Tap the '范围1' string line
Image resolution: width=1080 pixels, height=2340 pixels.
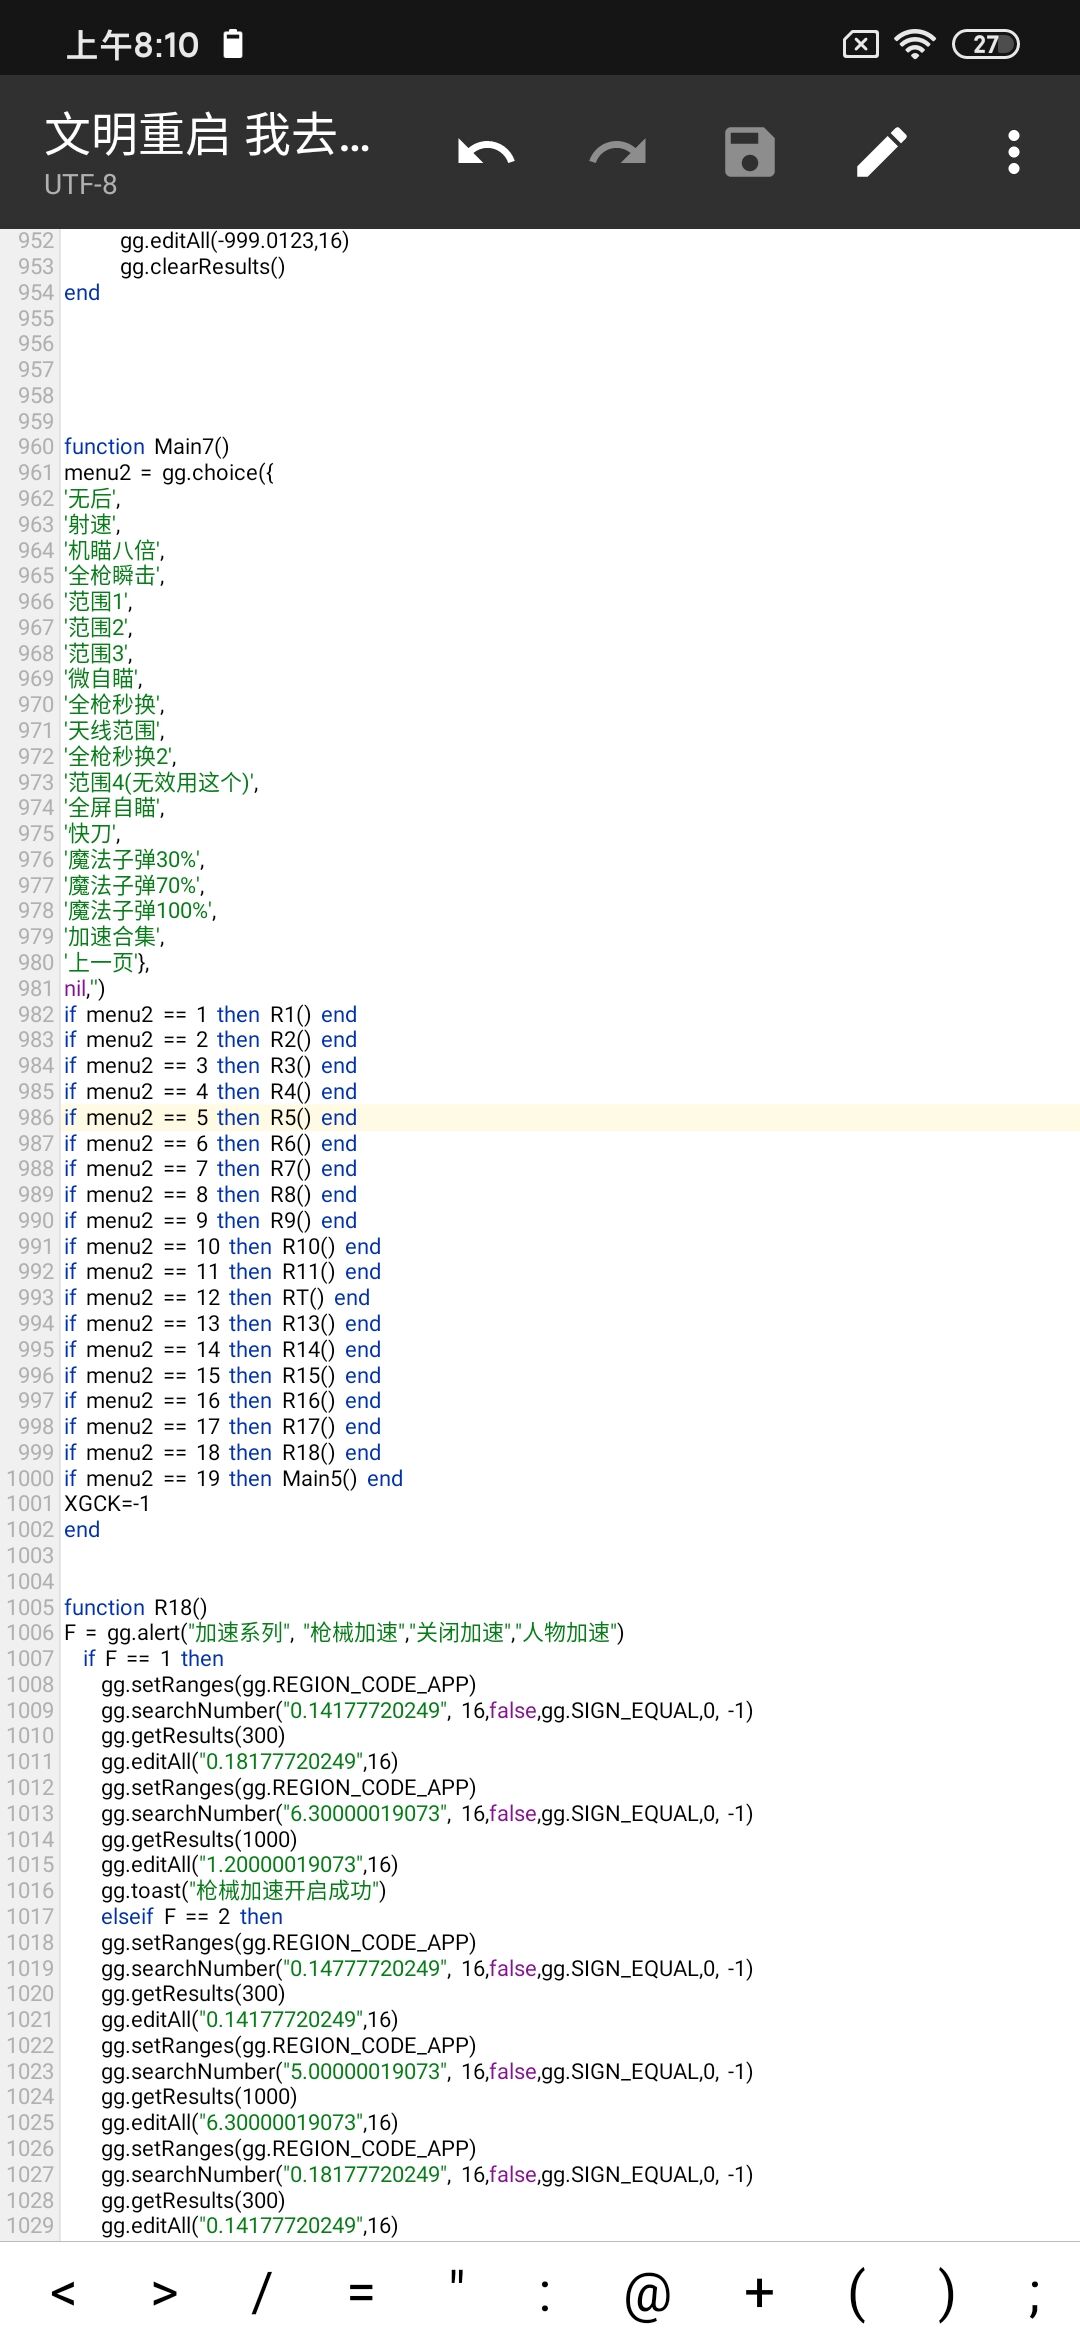click(x=98, y=602)
